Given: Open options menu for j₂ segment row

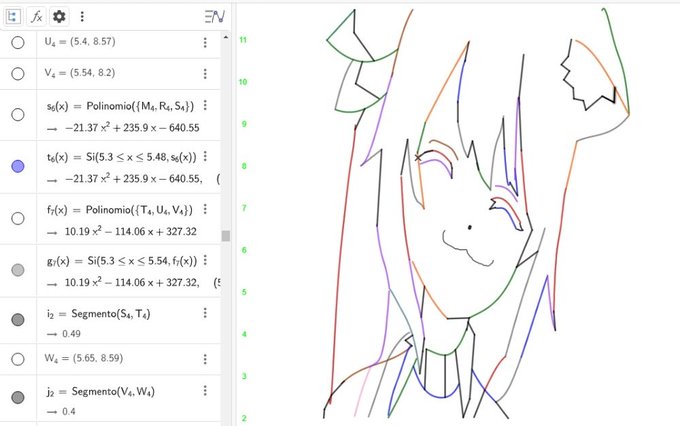Looking at the screenshot, I should [x=205, y=391].
